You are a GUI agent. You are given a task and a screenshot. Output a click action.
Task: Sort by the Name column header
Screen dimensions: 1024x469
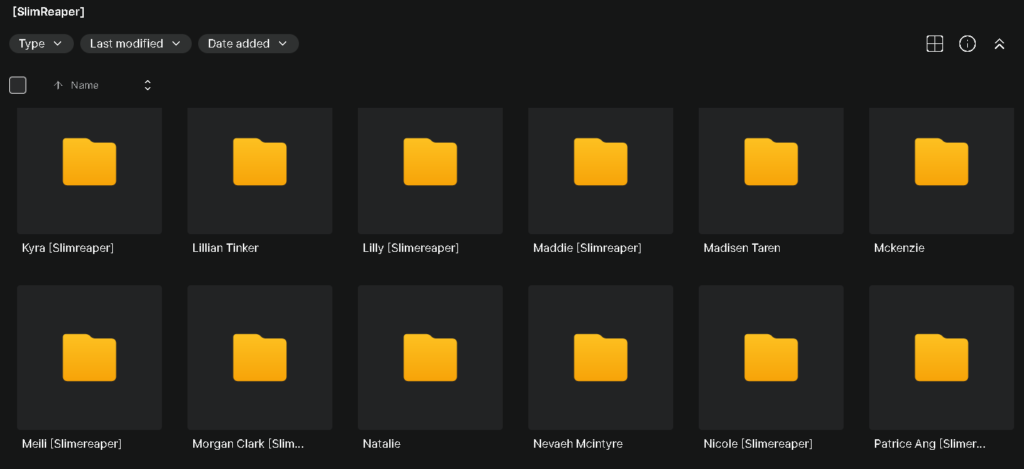pyautogui.click(x=85, y=85)
